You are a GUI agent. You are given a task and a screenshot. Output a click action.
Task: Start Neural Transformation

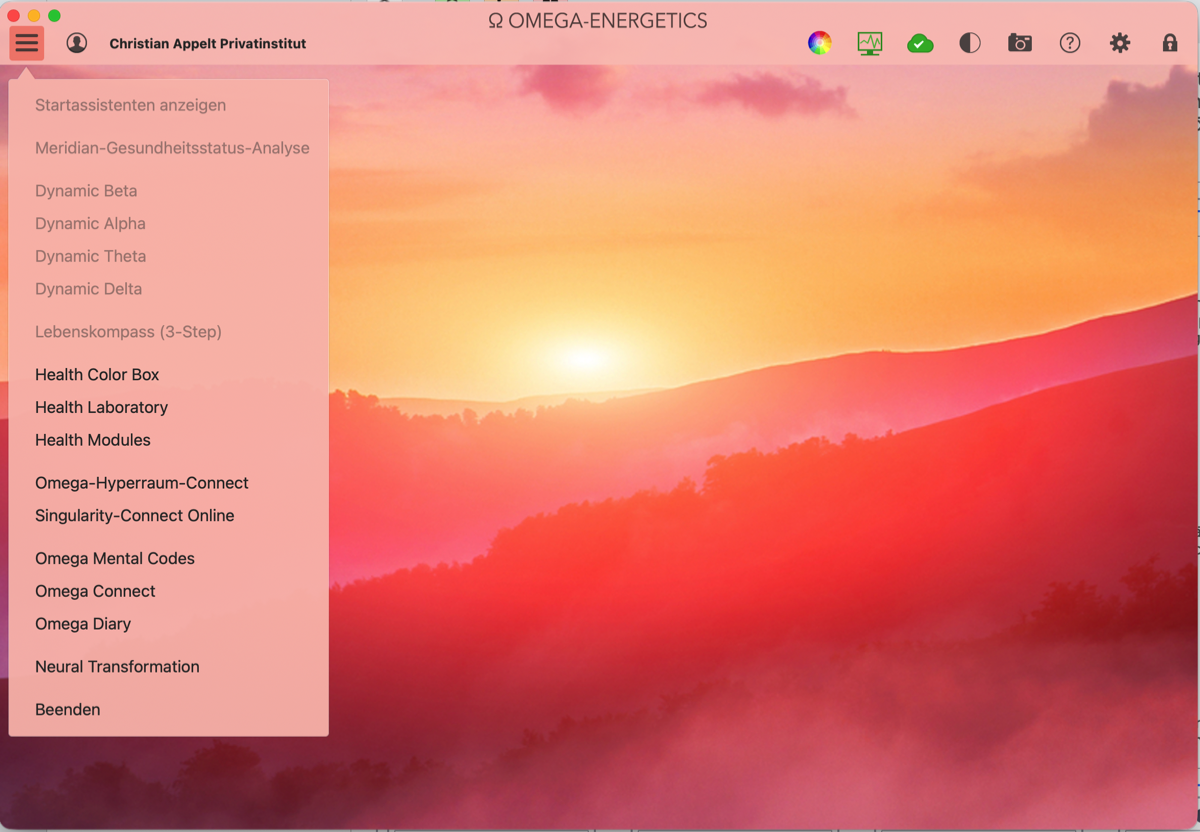tap(117, 667)
